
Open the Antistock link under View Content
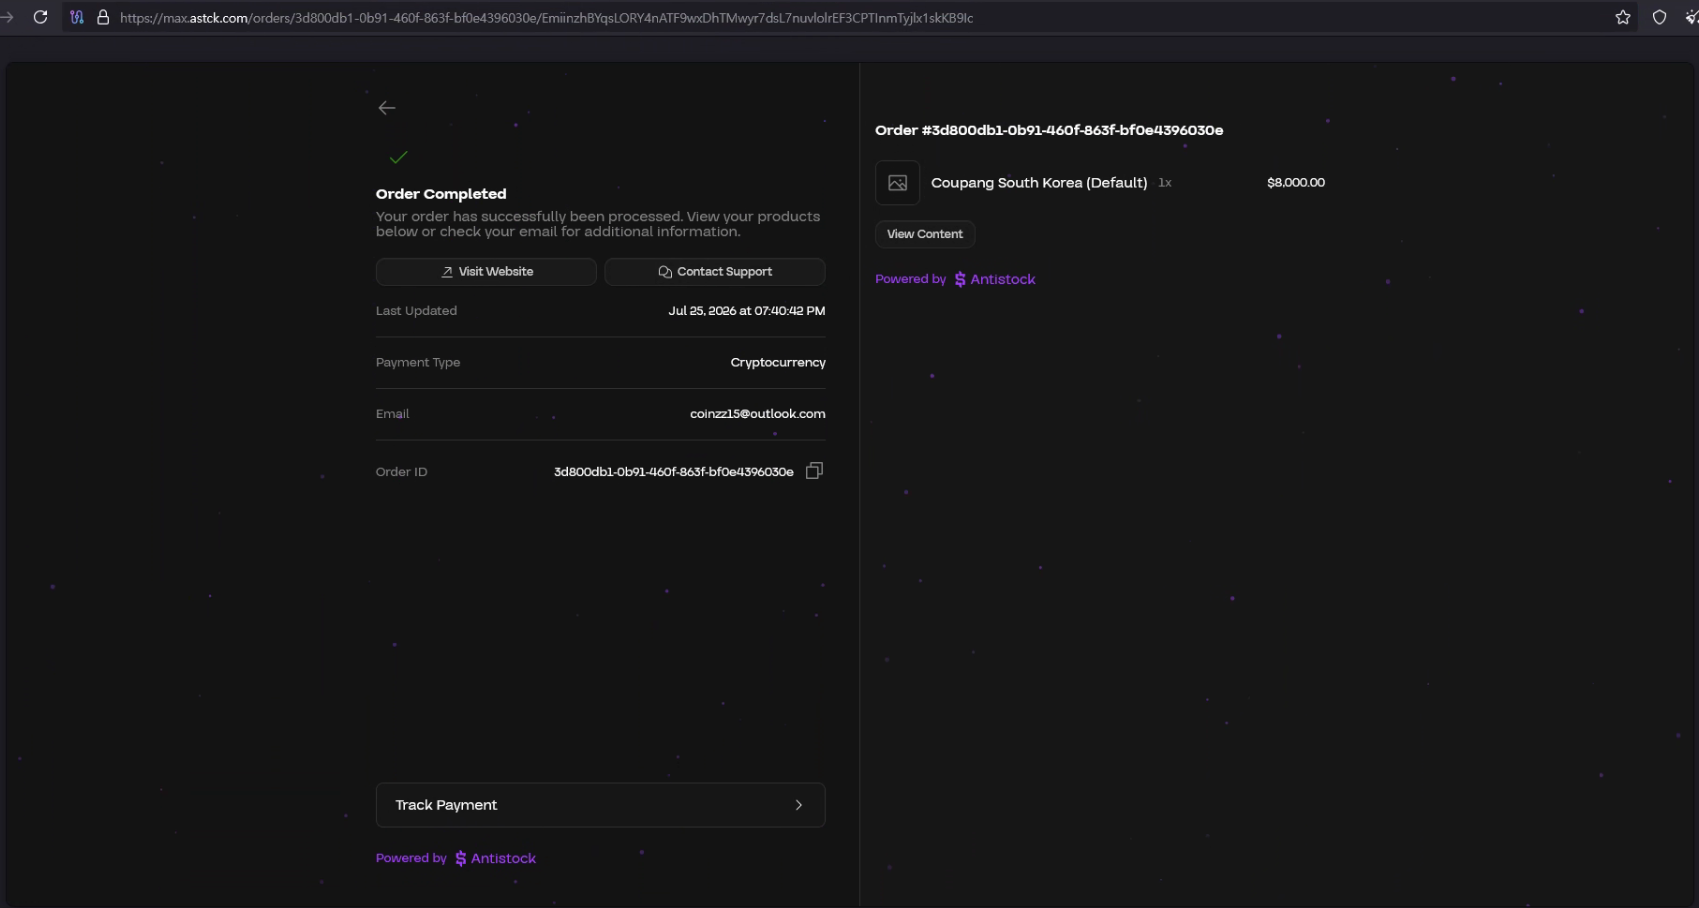[995, 279]
